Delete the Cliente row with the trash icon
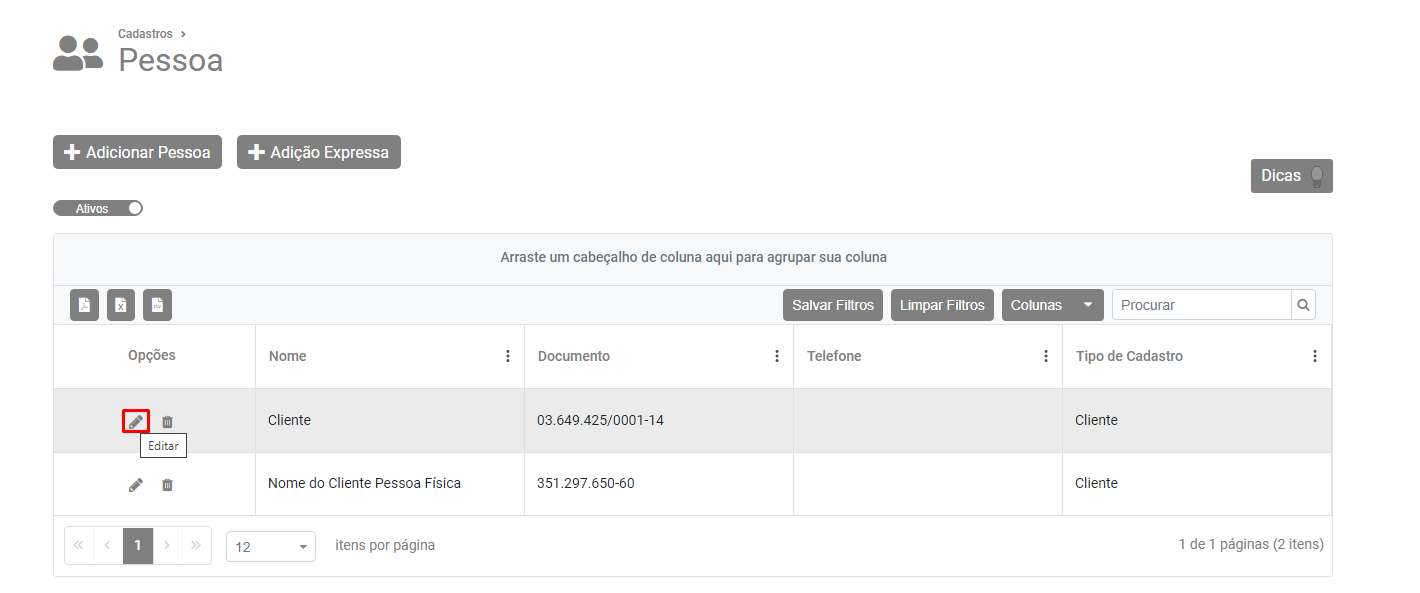This screenshot has height=593, width=1420. (x=167, y=422)
